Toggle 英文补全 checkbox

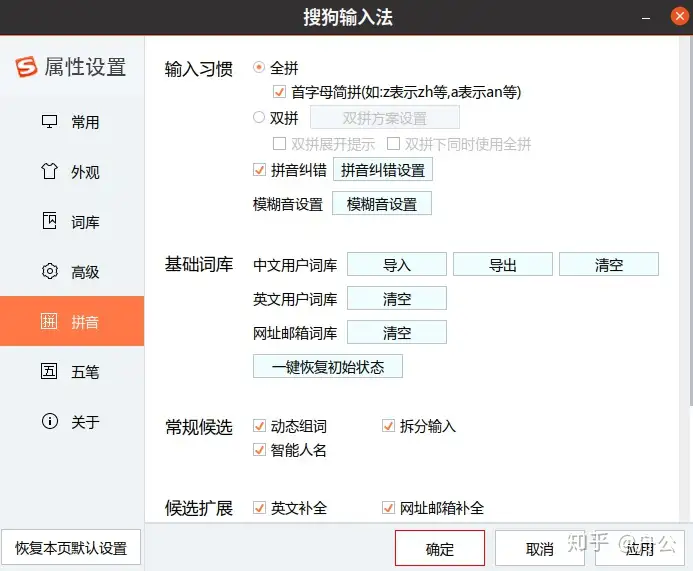(259, 507)
